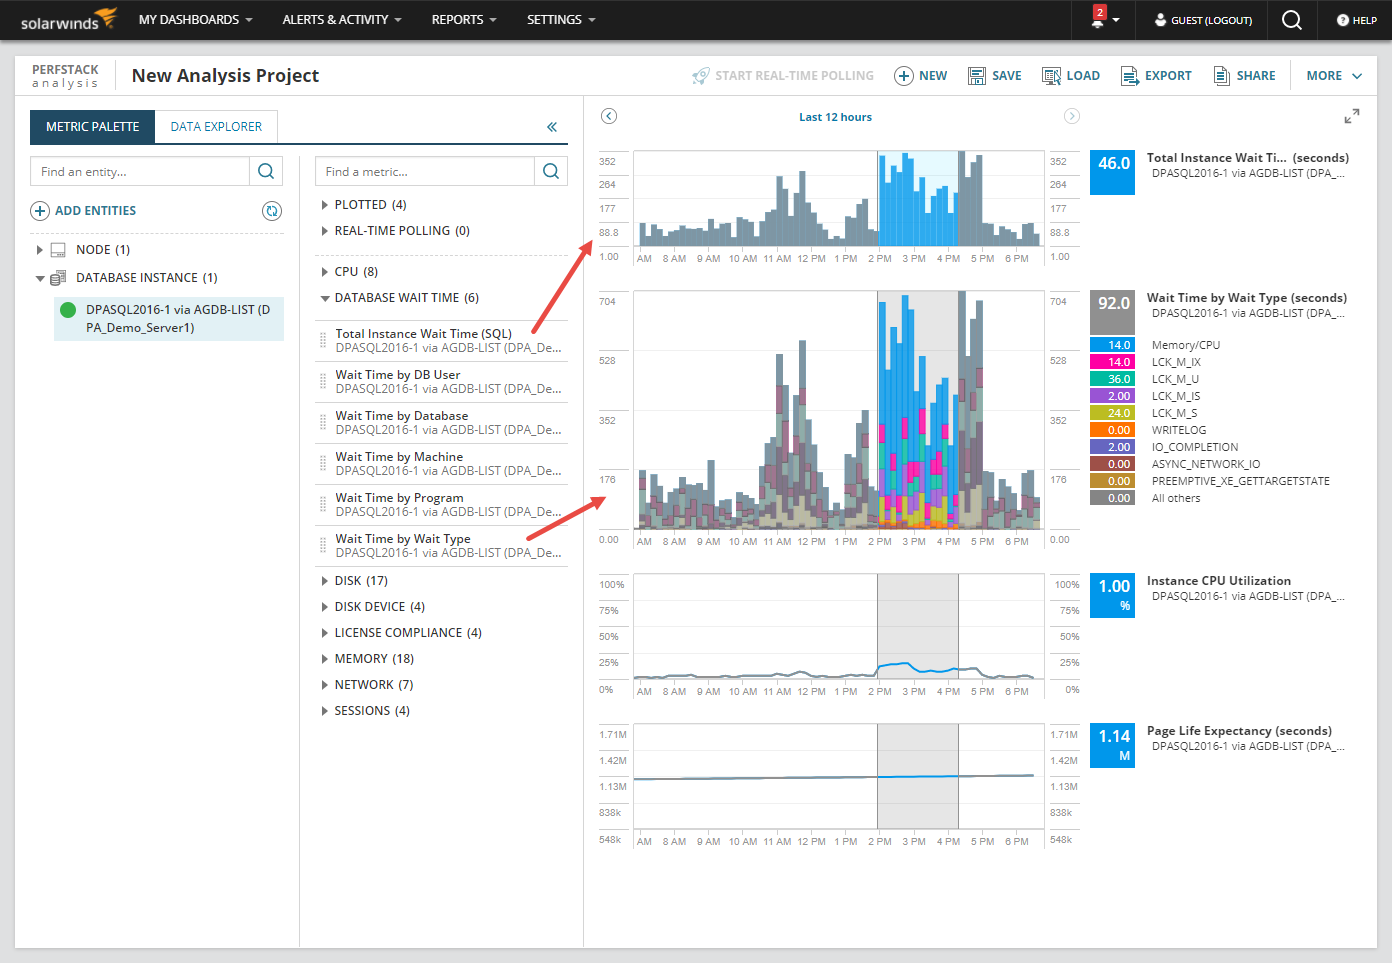The height and width of the screenshot is (963, 1392).
Task: Expand the Real-Time Polling (0) group
Action: 324,231
